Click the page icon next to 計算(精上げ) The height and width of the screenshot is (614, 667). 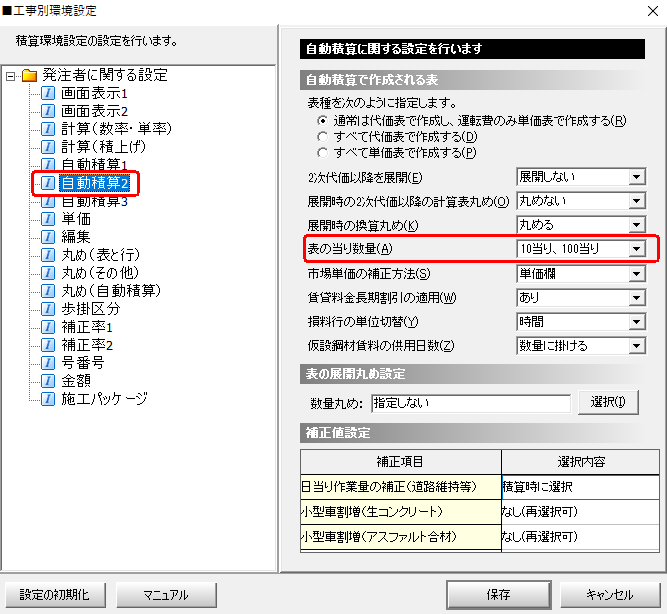(x=48, y=147)
